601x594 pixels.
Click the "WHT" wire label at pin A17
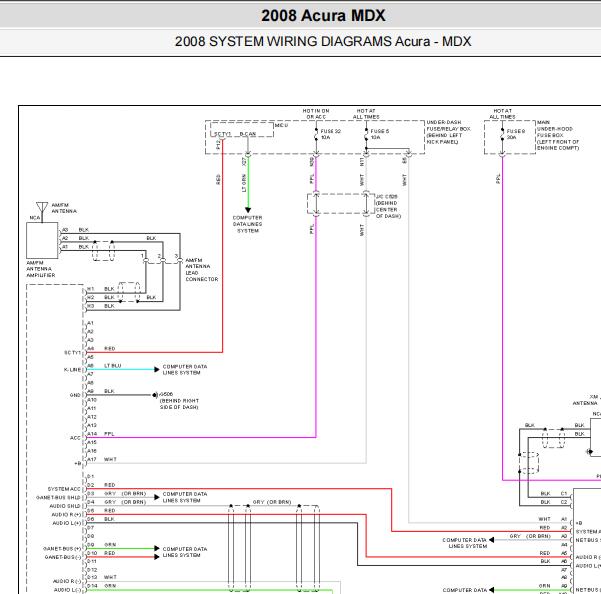point(110,459)
